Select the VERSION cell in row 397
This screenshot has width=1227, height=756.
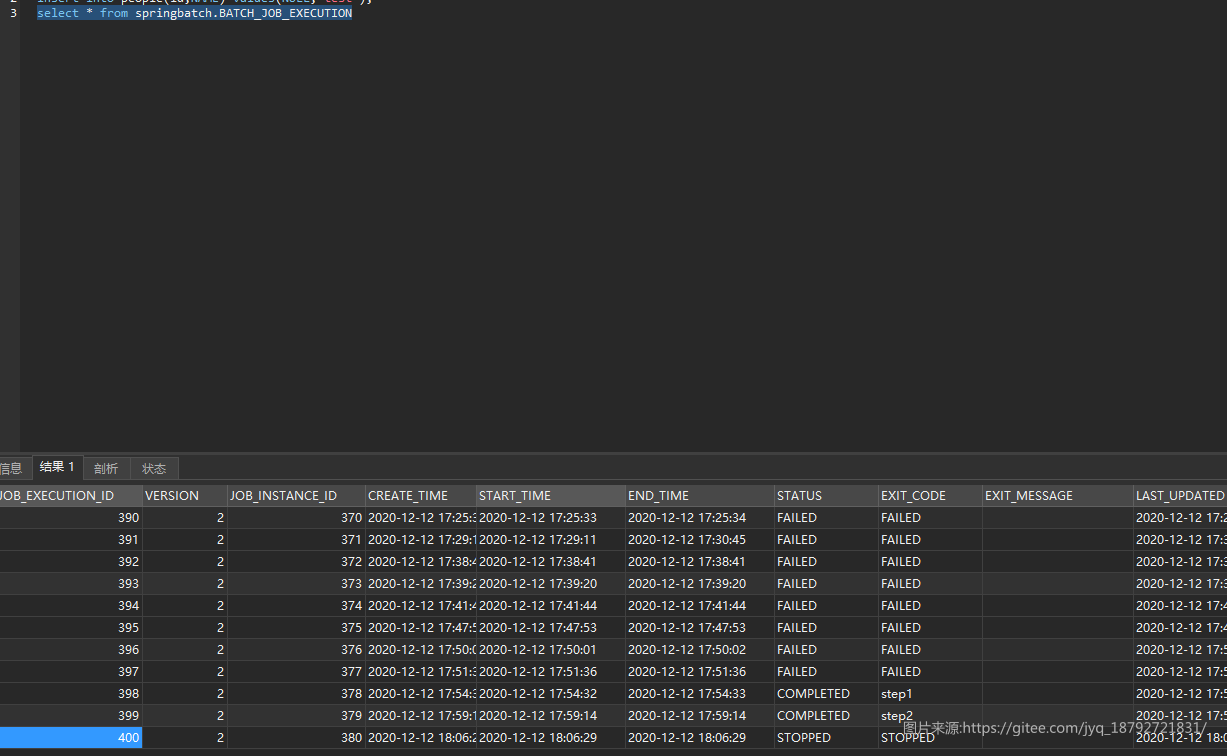[185, 672]
